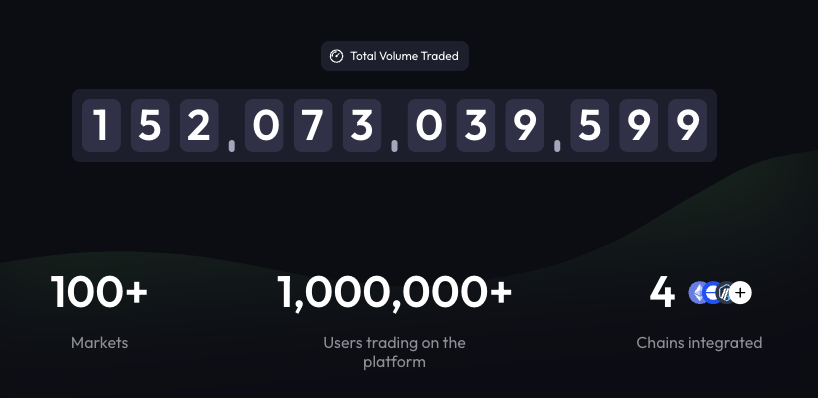Image resolution: width=818 pixels, height=398 pixels.
Task: Click the digit 3 tile just after 7
Action: tap(362, 125)
